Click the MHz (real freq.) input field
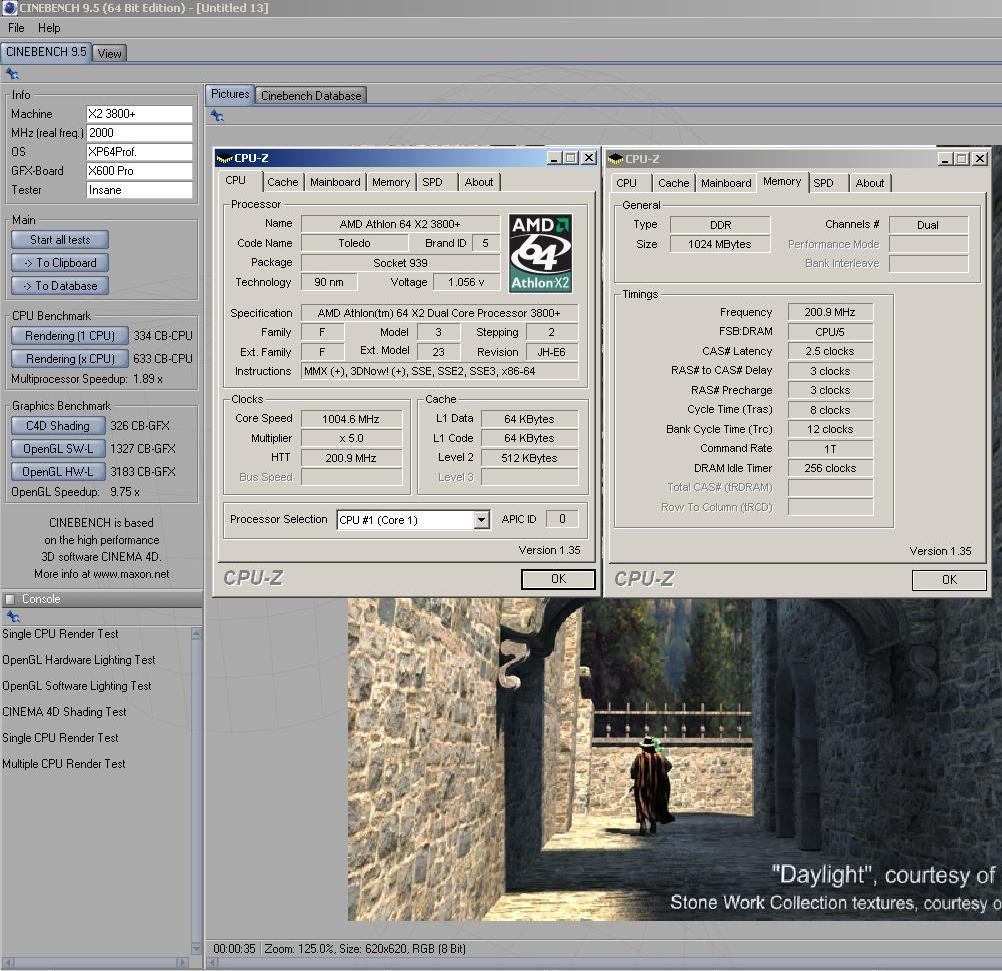 click(139, 133)
